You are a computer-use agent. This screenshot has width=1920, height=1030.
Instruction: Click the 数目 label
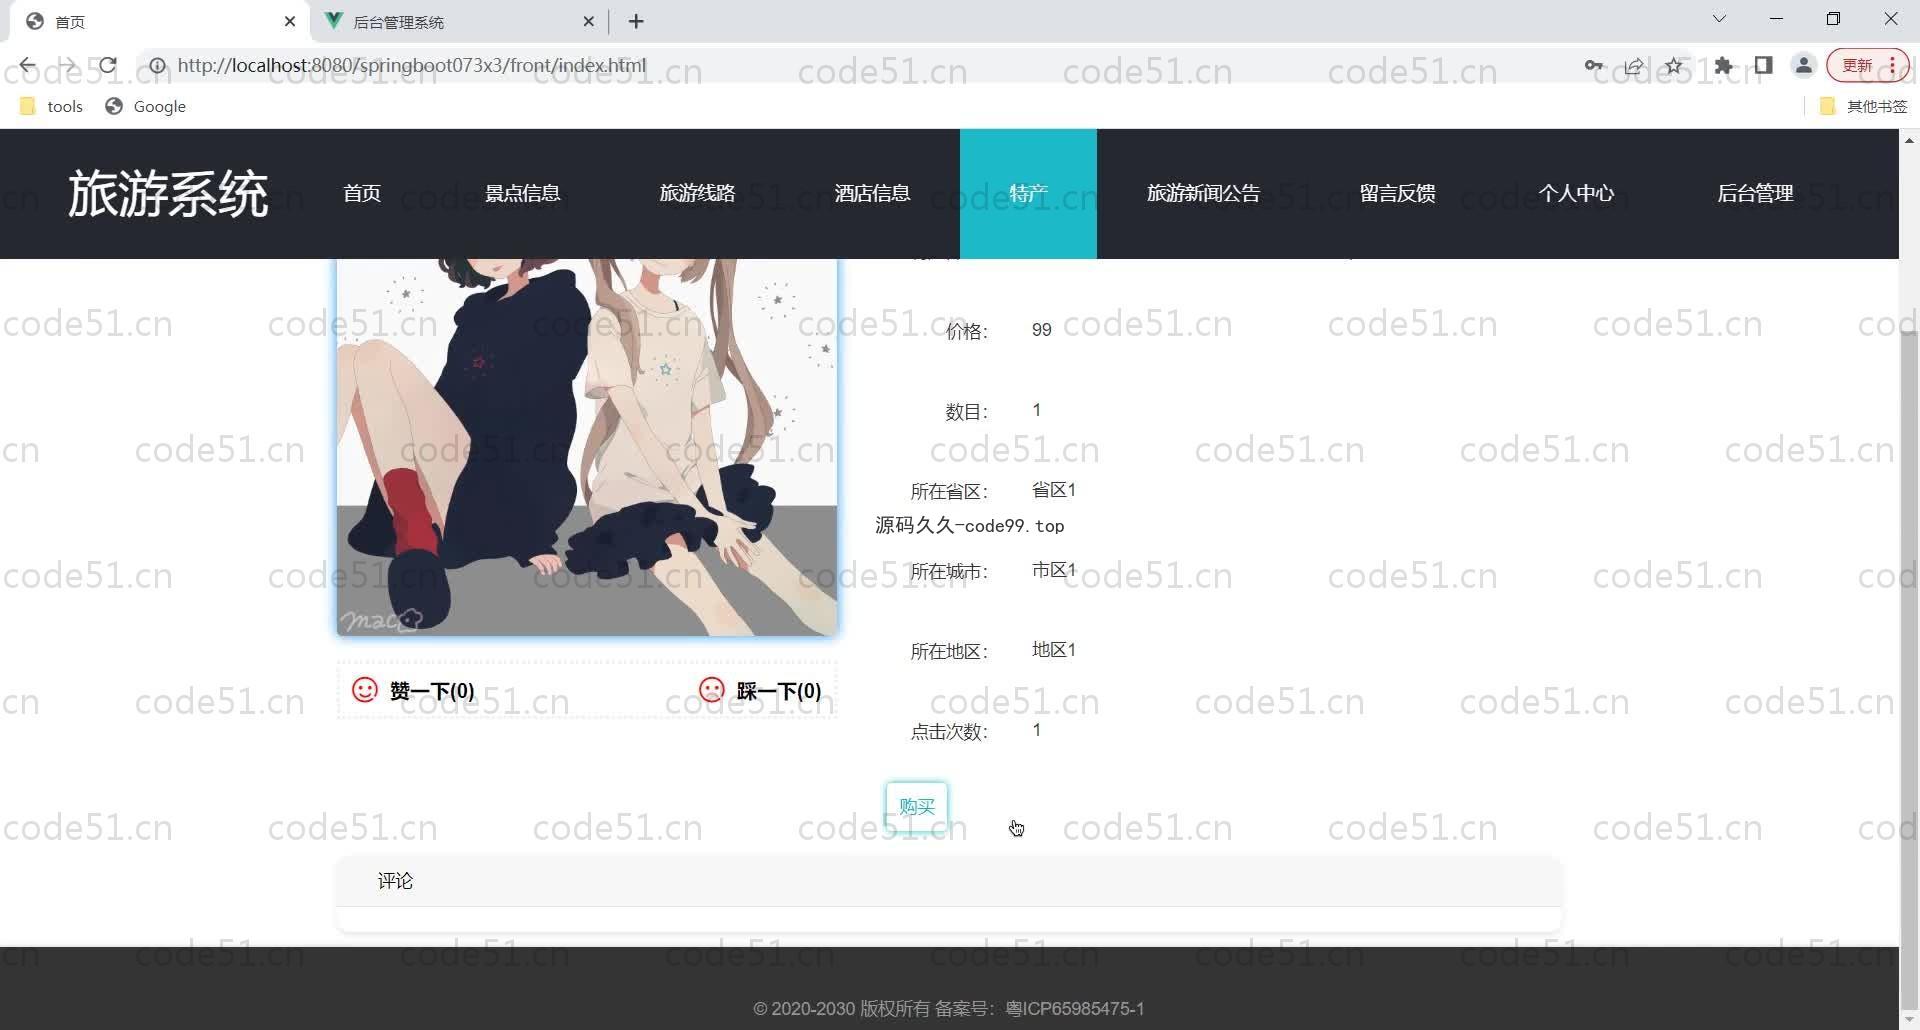coord(966,412)
